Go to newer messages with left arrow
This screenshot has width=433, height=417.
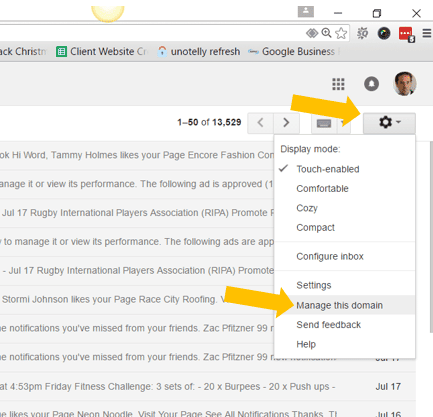[261, 123]
